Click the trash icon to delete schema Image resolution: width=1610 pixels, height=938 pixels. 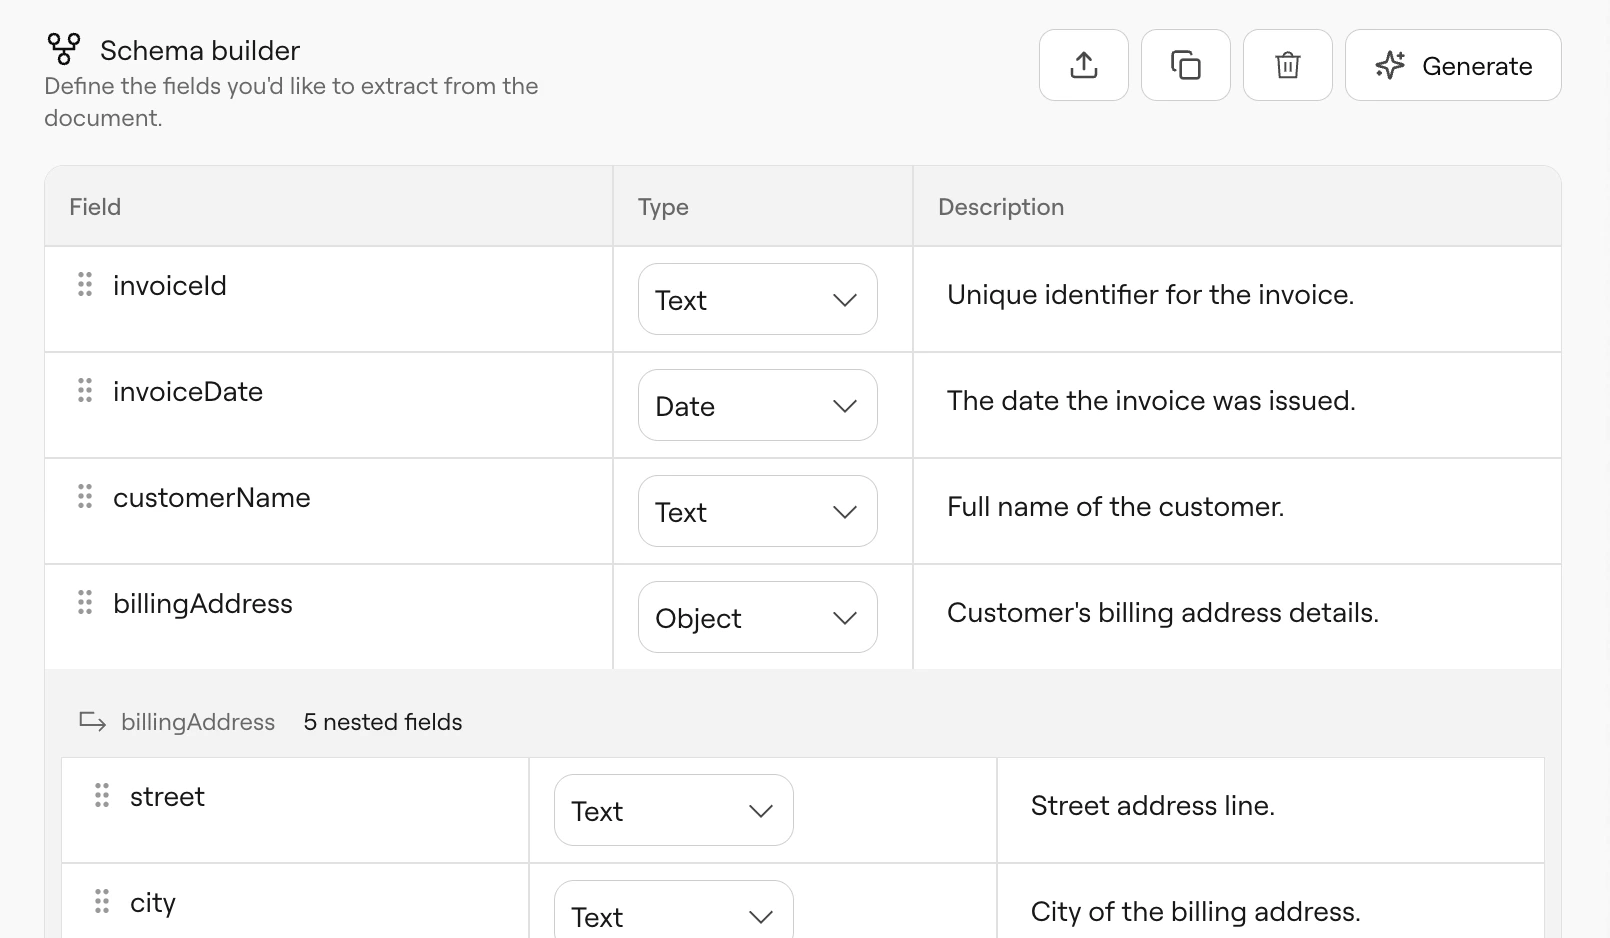pos(1287,65)
